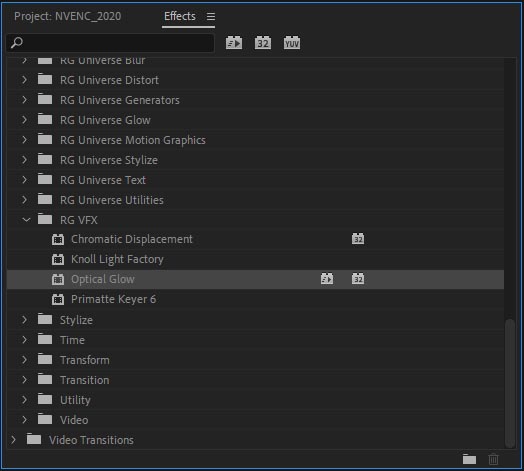The height and width of the screenshot is (471, 524).
Task: Click the Video Transitions folder icon
Action: point(34,439)
